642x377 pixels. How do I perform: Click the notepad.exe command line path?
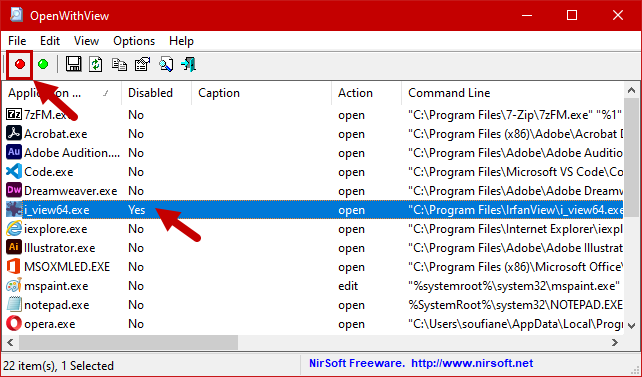[515, 305]
